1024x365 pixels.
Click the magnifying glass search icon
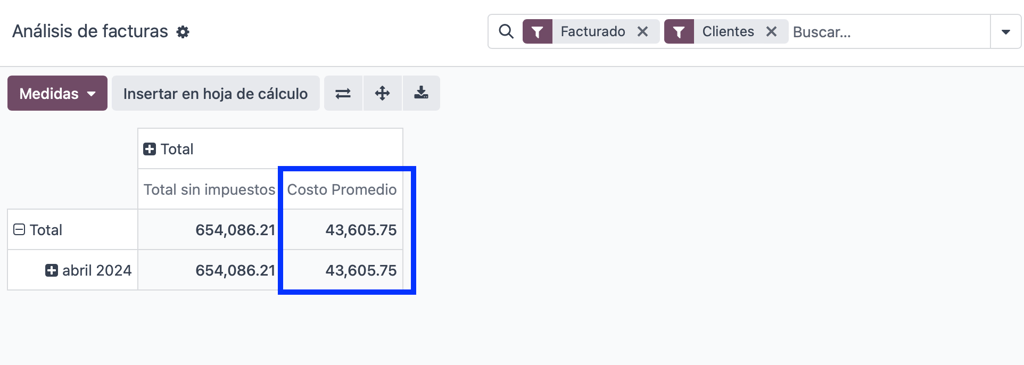tap(505, 31)
